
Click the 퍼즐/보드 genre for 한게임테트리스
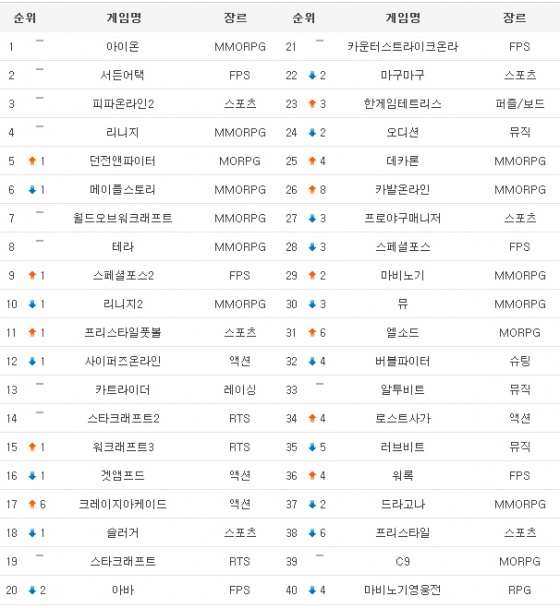[x=520, y=104]
